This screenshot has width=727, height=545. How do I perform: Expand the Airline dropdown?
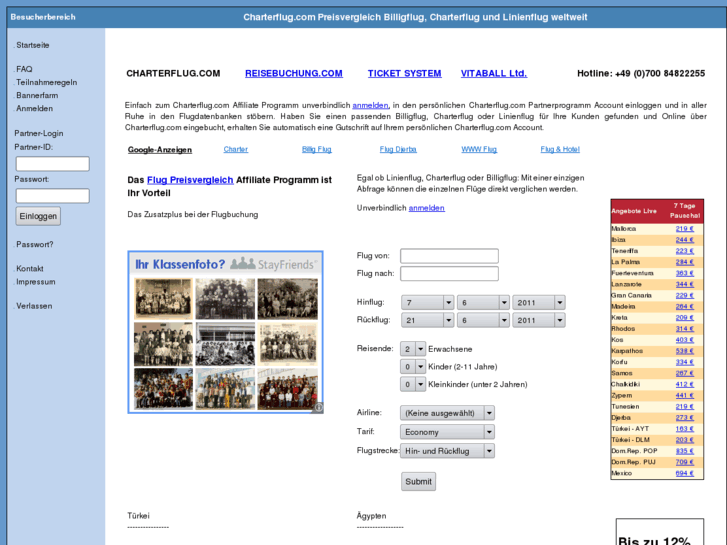click(x=447, y=413)
